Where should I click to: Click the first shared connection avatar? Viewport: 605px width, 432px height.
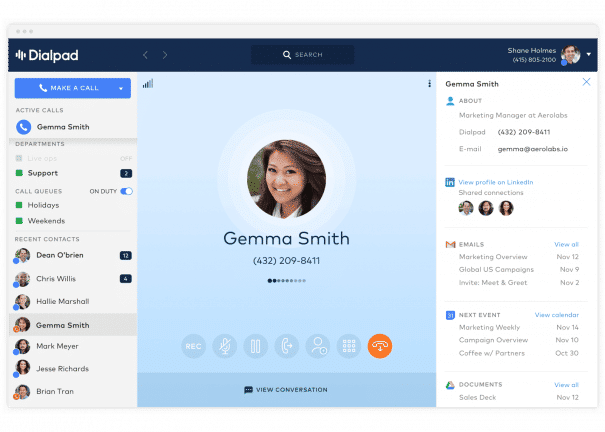click(x=466, y=208)
